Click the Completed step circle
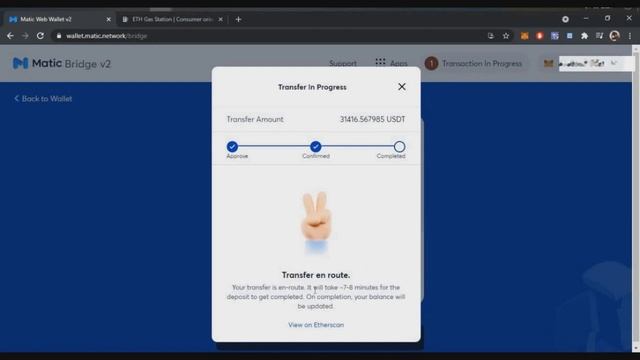The height and width of the screenshot is (360, 640). pyautogui.click(x=399, y=147)
